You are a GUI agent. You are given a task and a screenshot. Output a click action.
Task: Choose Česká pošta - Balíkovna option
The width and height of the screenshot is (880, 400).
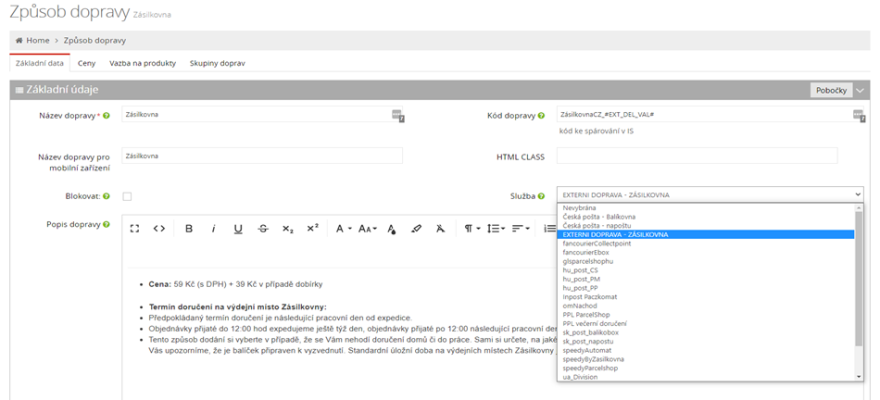click(x=706, y=217)
